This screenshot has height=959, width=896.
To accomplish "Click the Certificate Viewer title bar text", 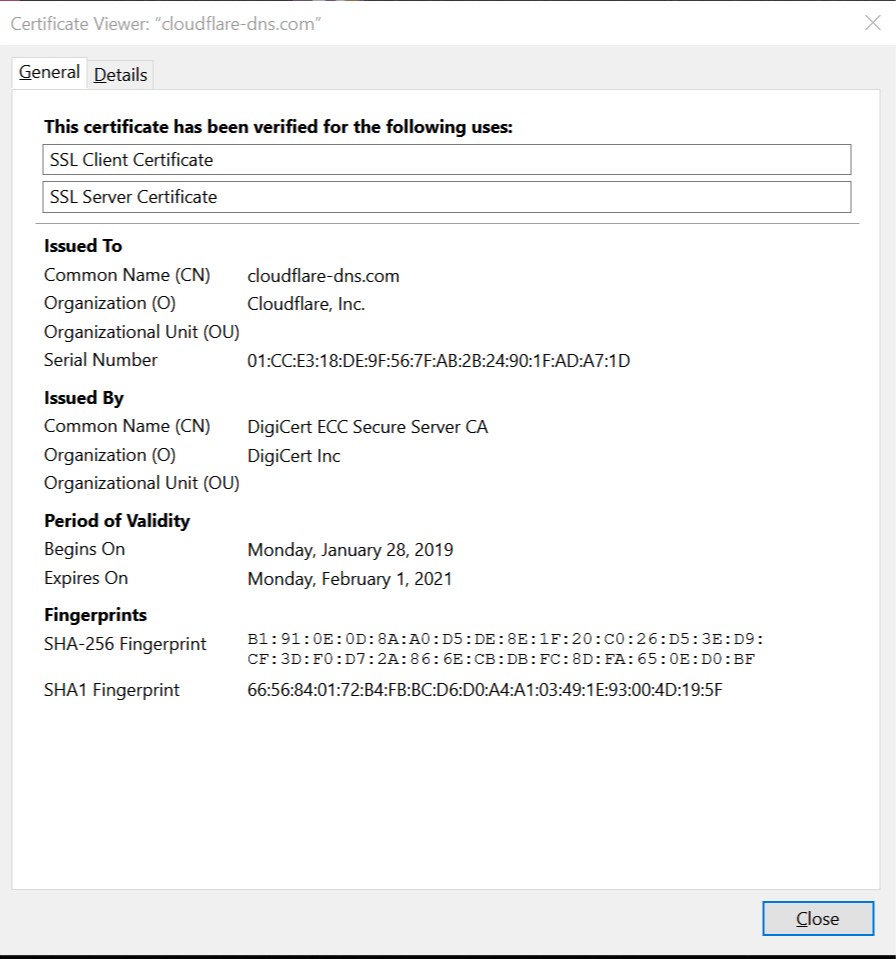I will 165,24.
